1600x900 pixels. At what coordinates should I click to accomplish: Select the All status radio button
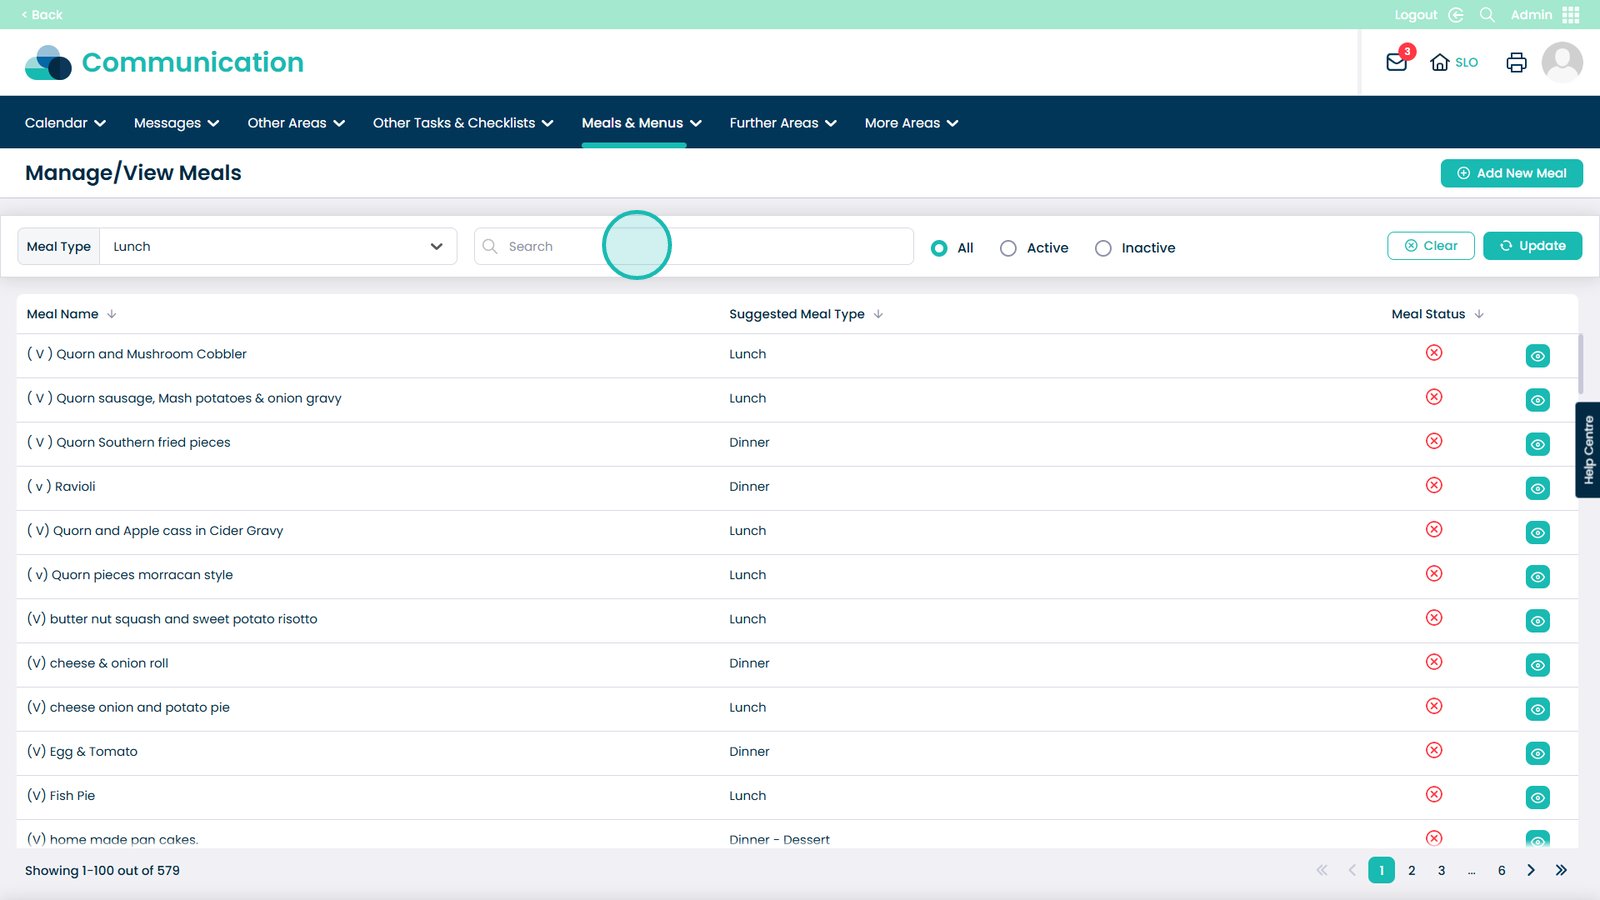tap(939, 248)
